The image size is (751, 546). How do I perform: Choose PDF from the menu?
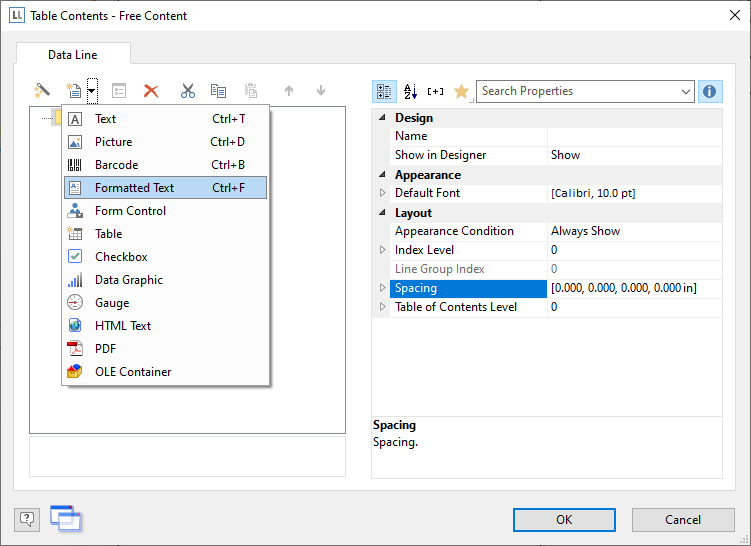[165, 349]
